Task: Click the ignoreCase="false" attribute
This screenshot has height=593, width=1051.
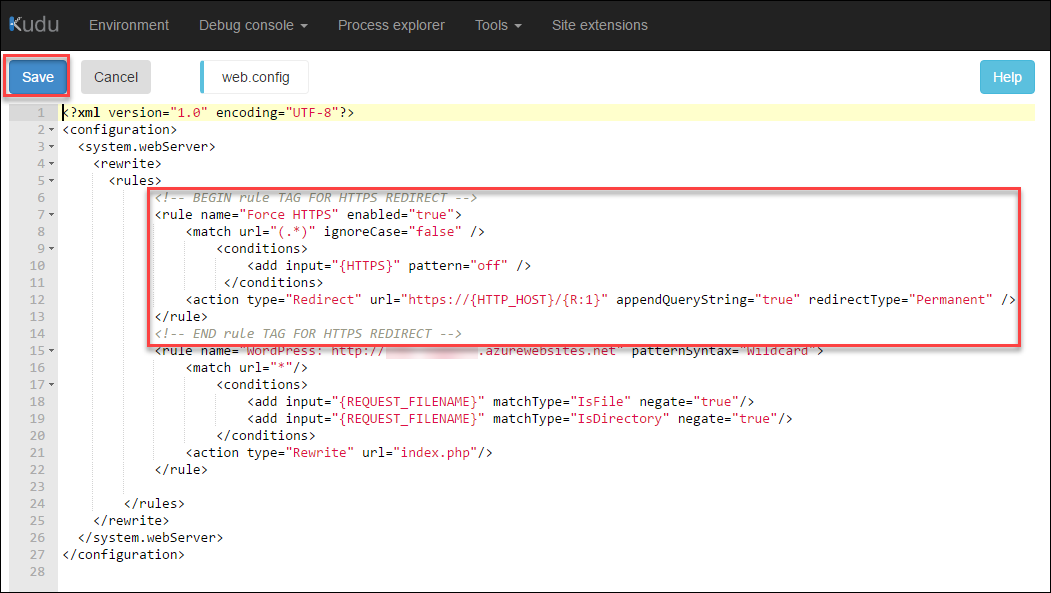Action: click(x=393, y=232)
